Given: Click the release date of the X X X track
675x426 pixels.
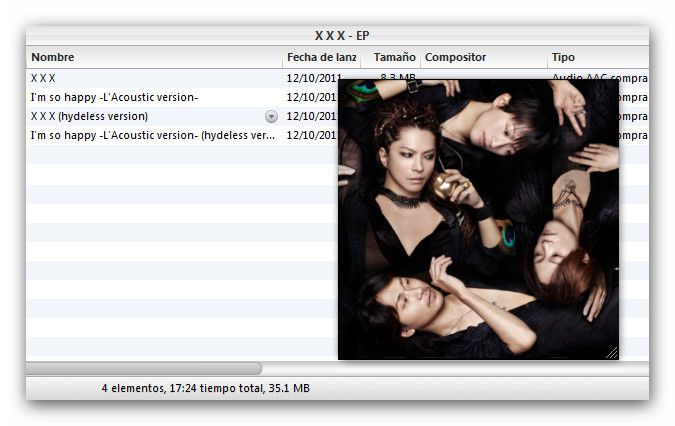Looking at the screenshot, I should pyautogui.click(x=313, y=78).
